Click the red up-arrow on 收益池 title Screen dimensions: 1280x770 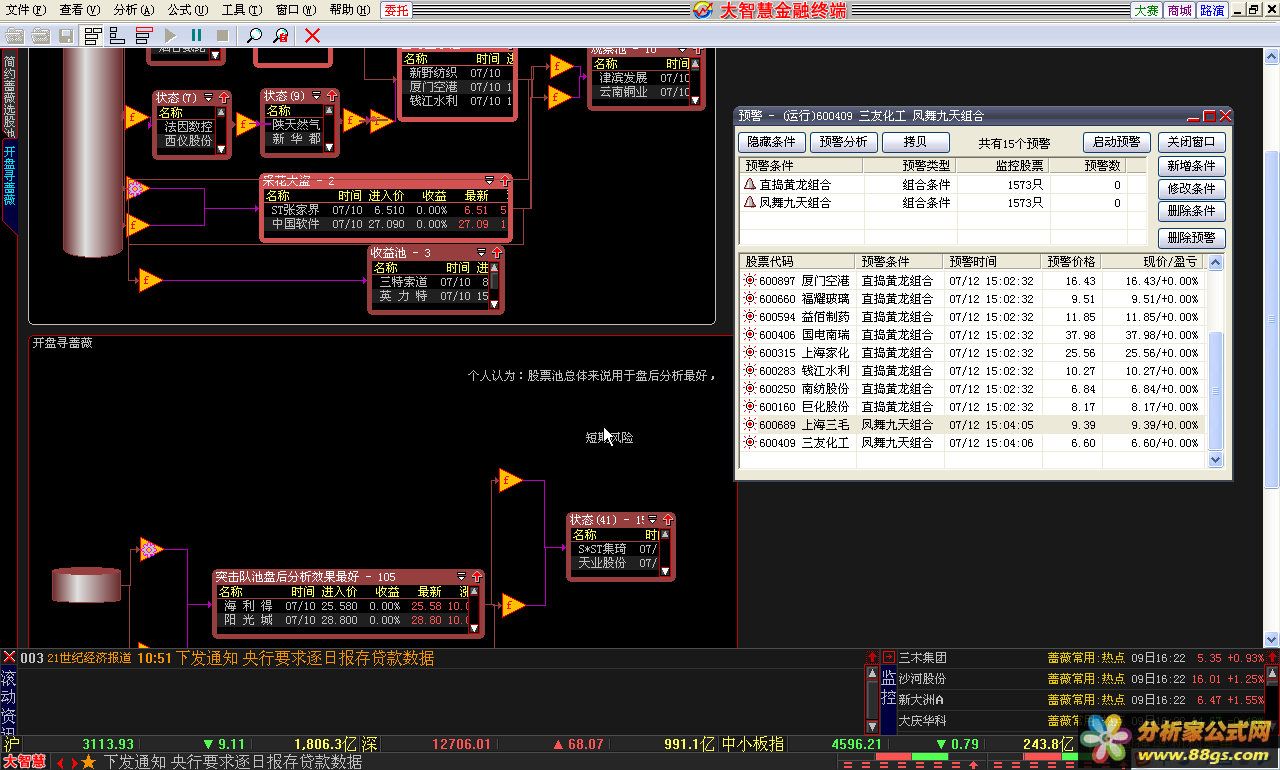point(496,253)
